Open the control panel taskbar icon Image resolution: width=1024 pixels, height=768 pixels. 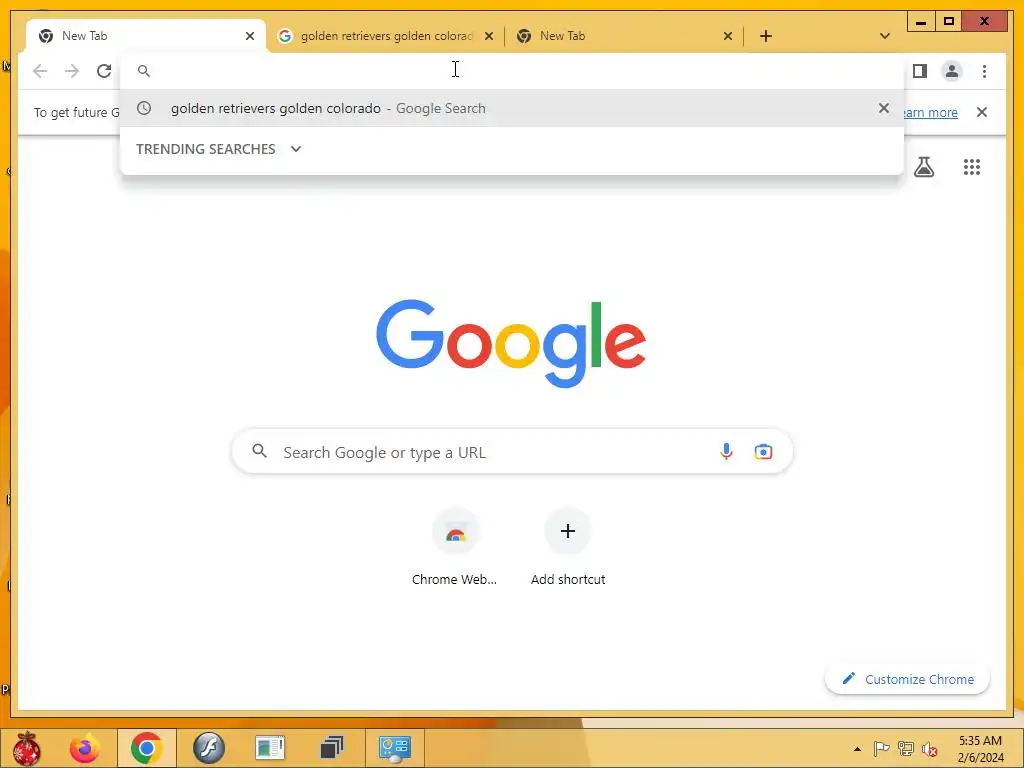[394, 748]
